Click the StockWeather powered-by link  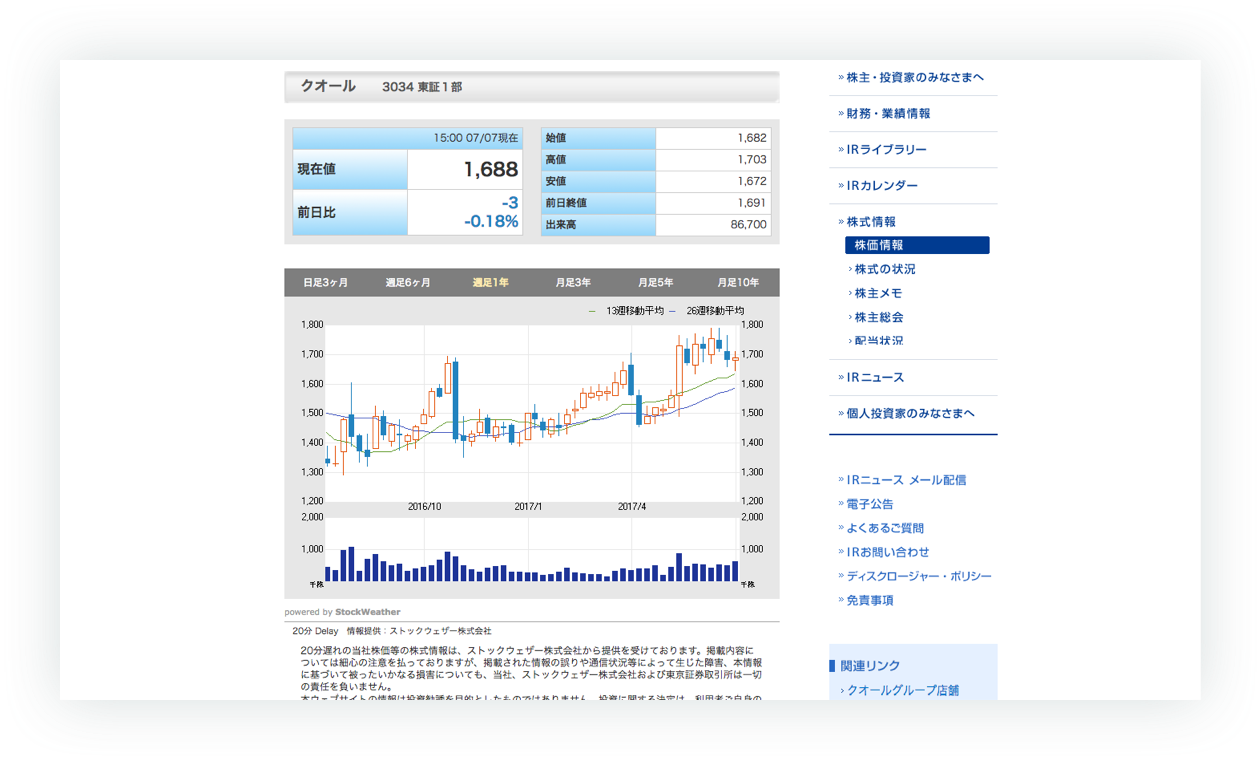tap(367, 612)
